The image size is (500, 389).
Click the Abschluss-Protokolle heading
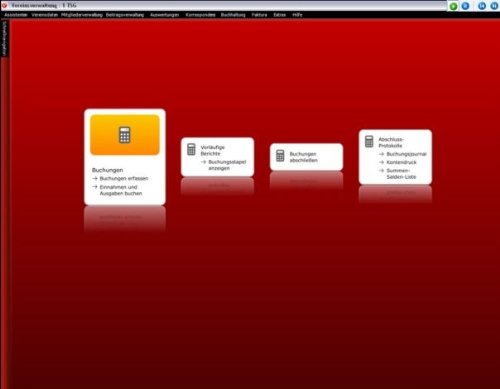pos(391,142)
